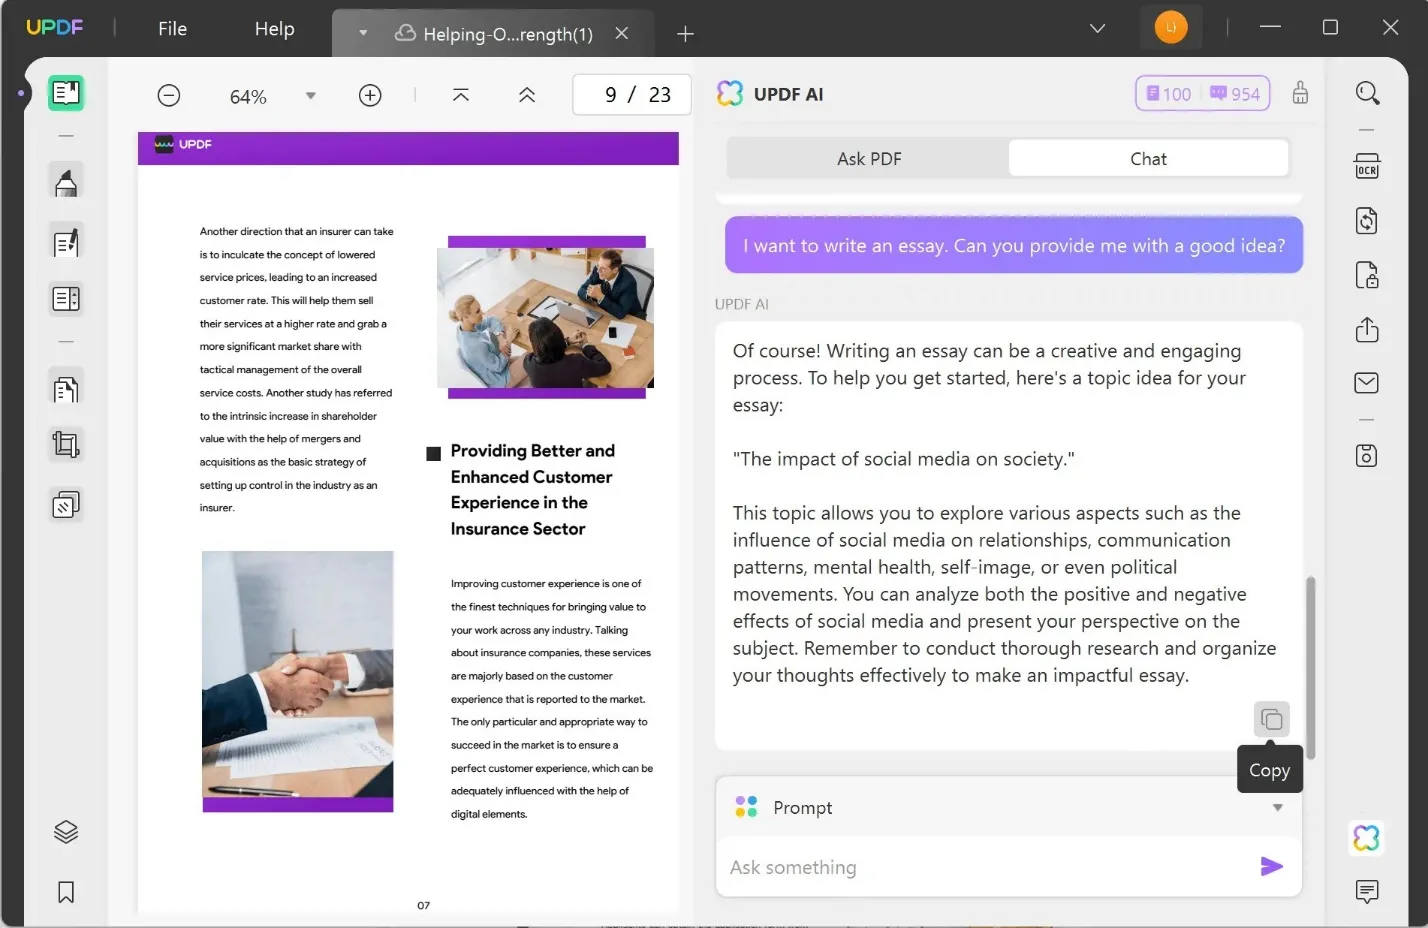Click the UPDF AI logo
The width and height of the screenshot is (1428, 928).
(x=730, y=94)
